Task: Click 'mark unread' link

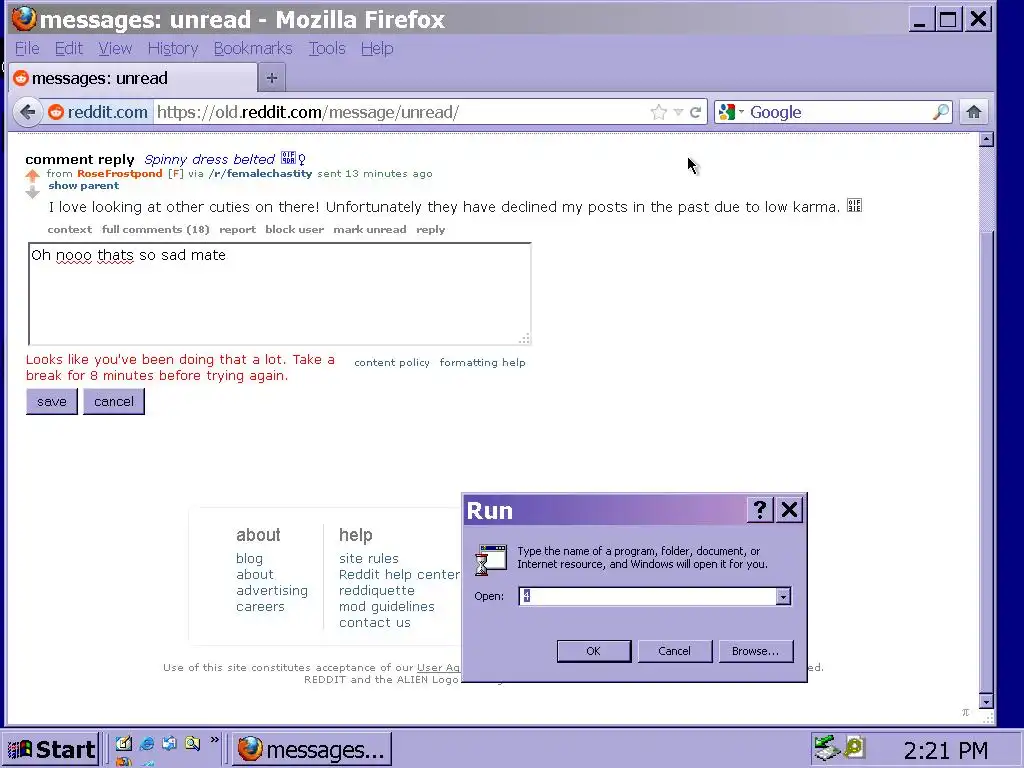Action: tap(370, 230)
